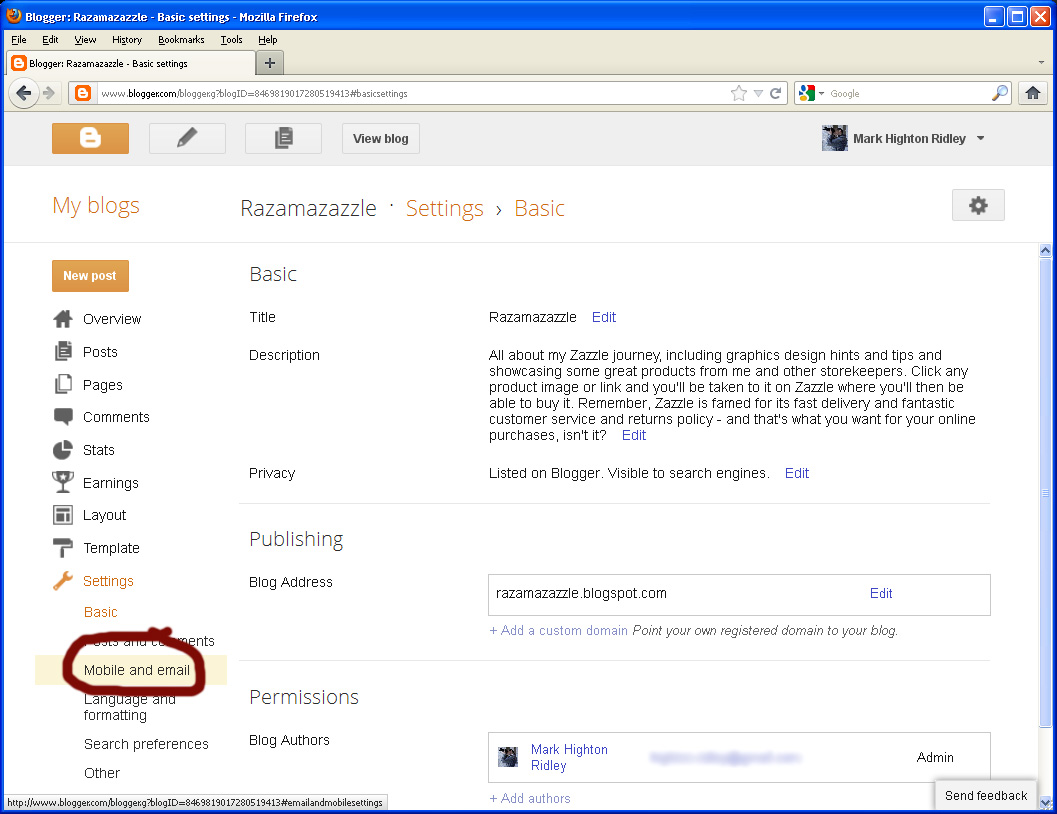Go back with Firefox back arrow
The width and height of the screenshot is (1057, 814).
24,93
